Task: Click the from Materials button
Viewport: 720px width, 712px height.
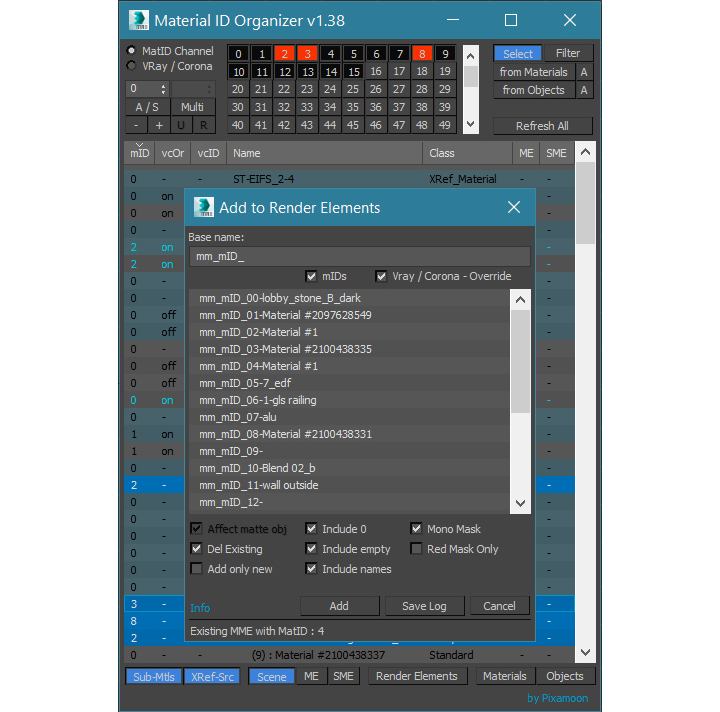Action: [534, 72]
